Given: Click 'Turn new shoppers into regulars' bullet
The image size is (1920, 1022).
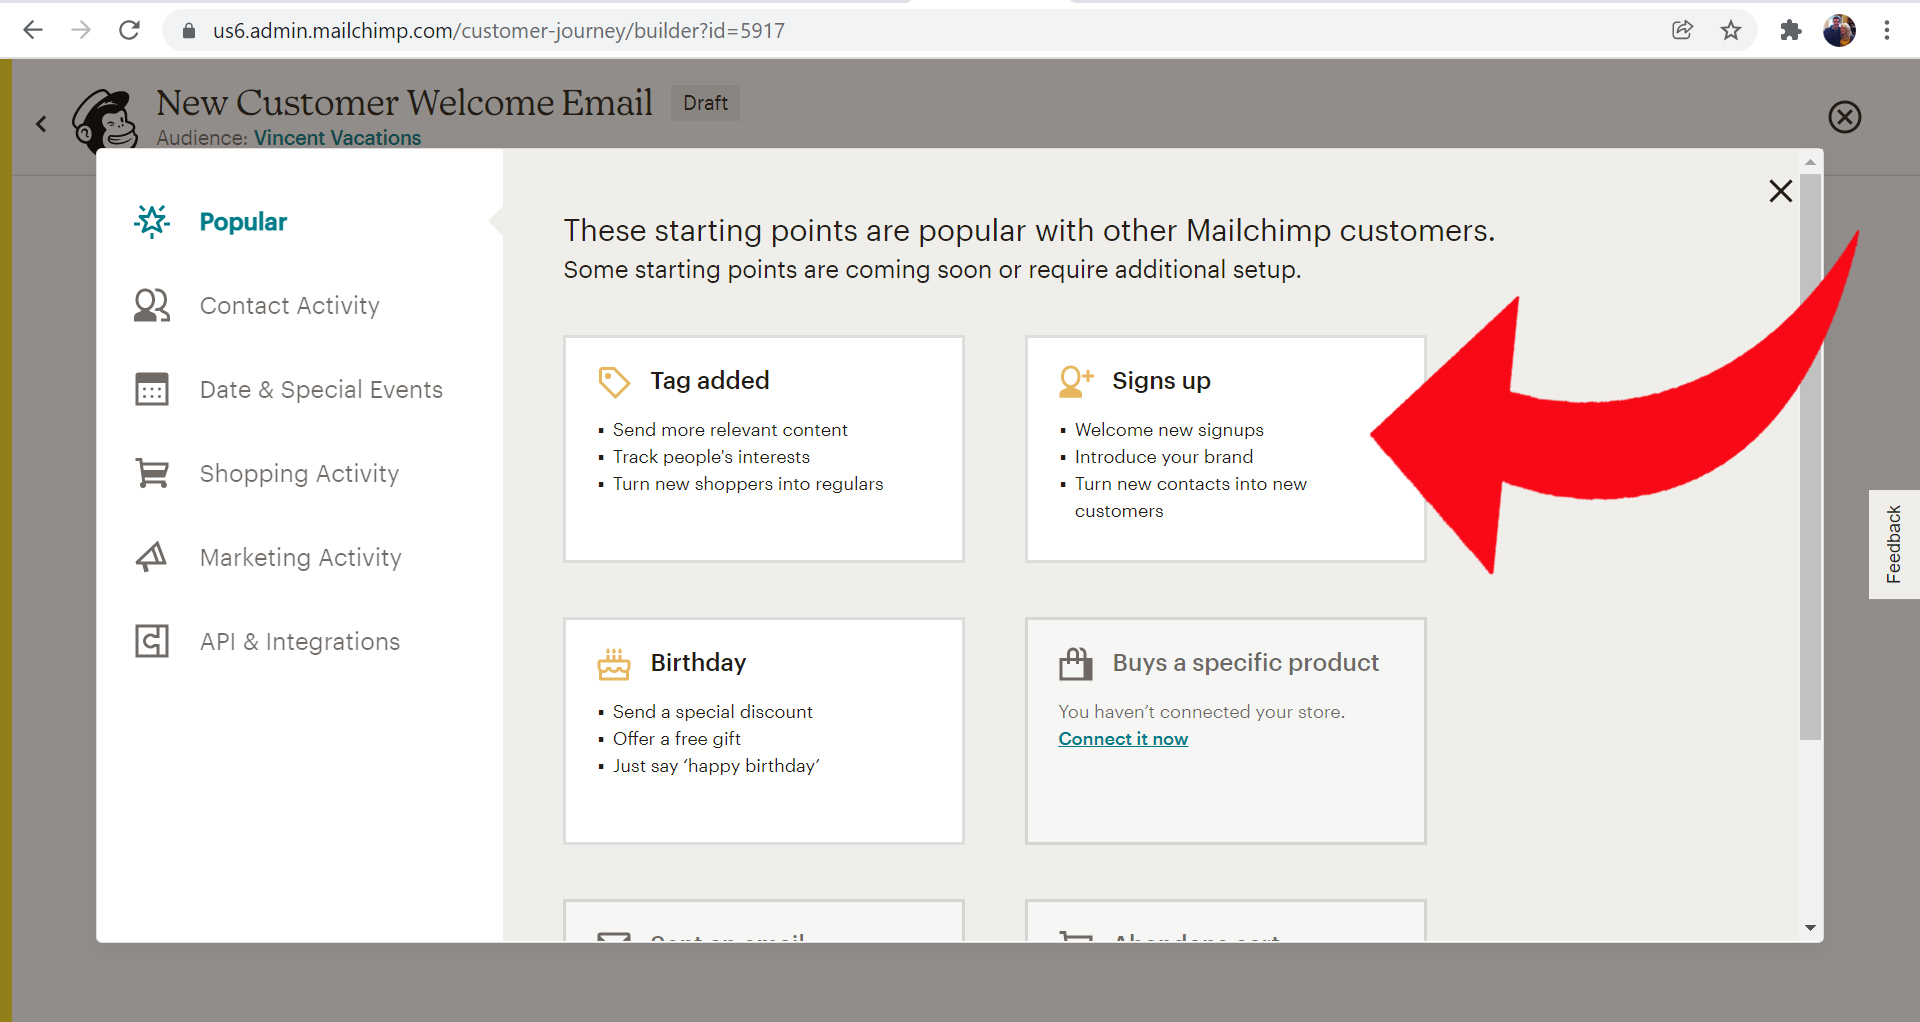Looking at the screenshot, I should pos(748,484).
